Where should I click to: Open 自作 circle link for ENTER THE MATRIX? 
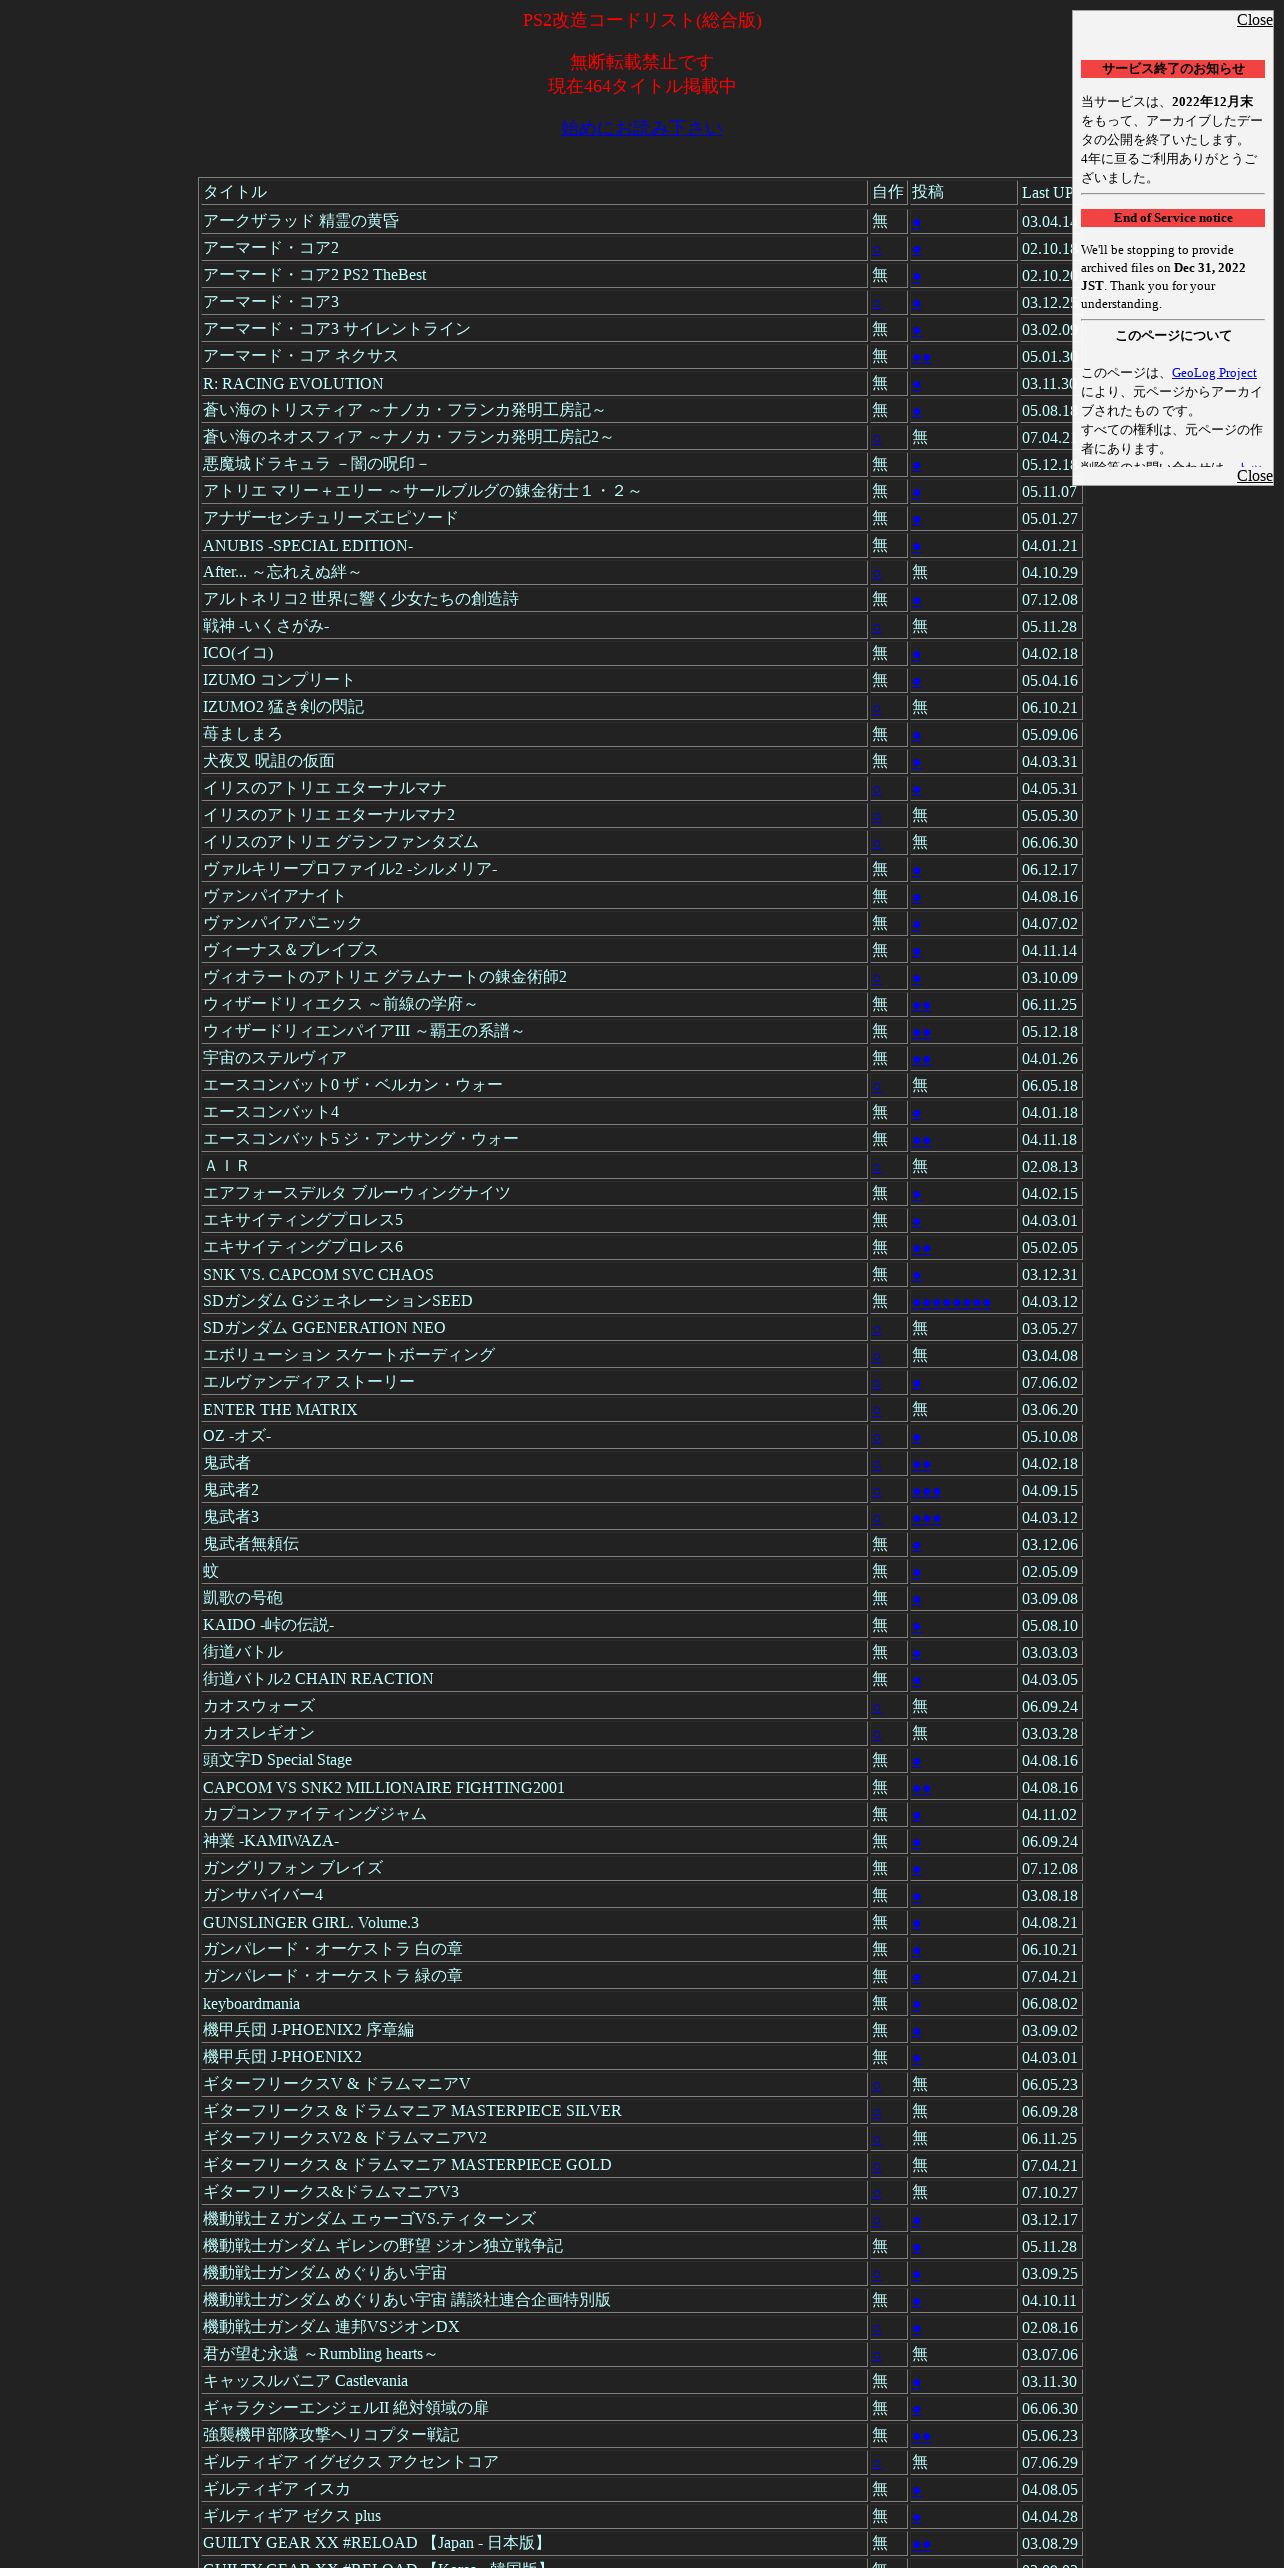tap(877, 1410)
